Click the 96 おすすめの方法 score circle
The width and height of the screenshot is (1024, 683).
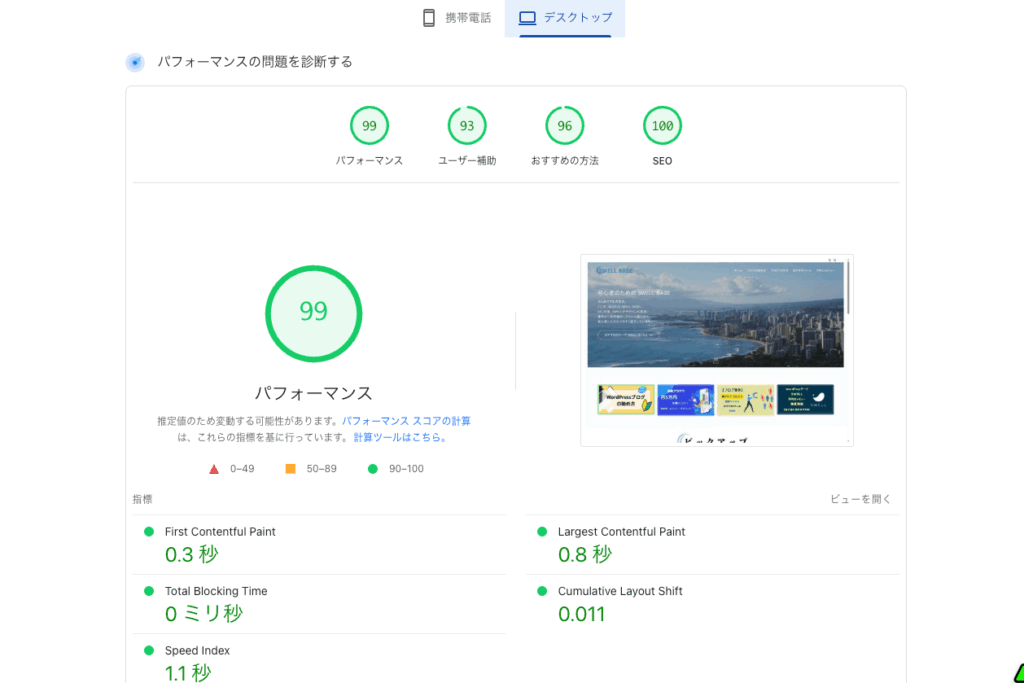(564, 125)
